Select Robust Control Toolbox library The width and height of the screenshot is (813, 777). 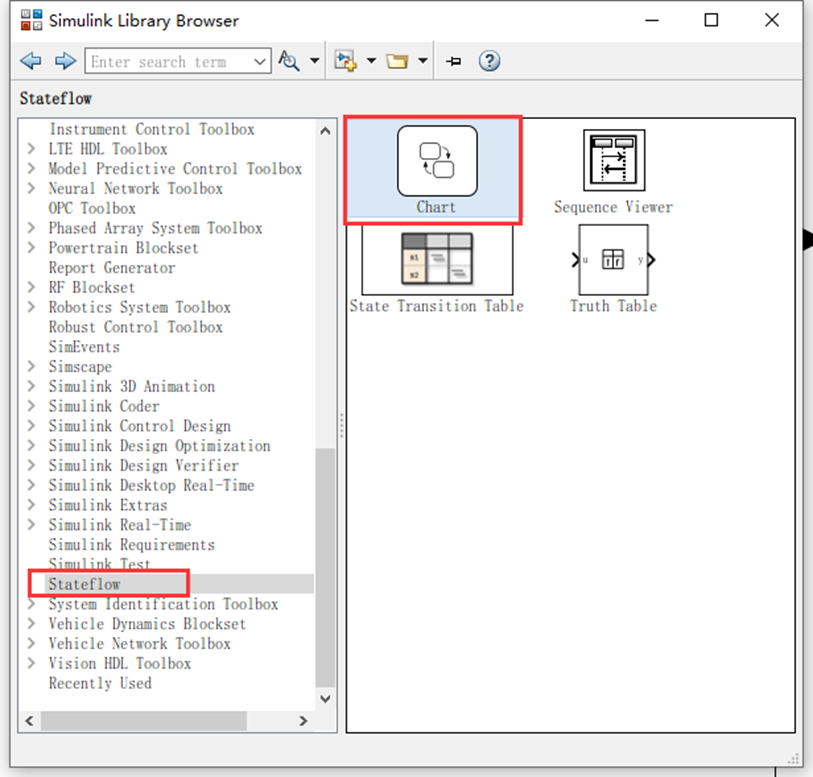point(135,327)
